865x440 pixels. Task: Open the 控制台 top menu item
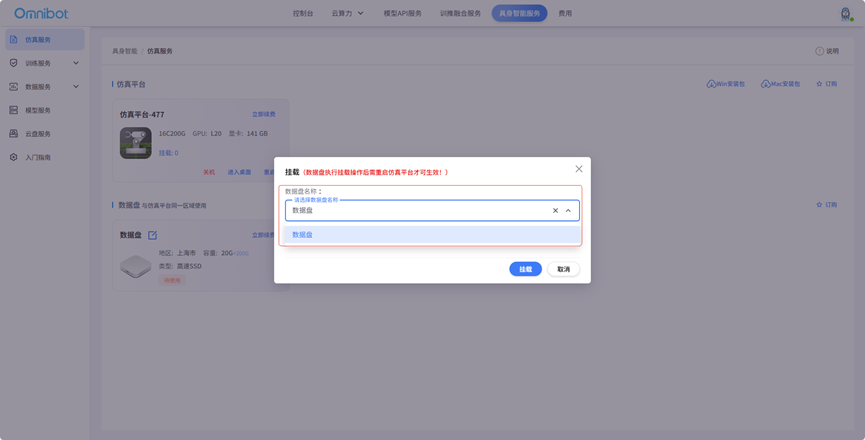click(303, 13)
